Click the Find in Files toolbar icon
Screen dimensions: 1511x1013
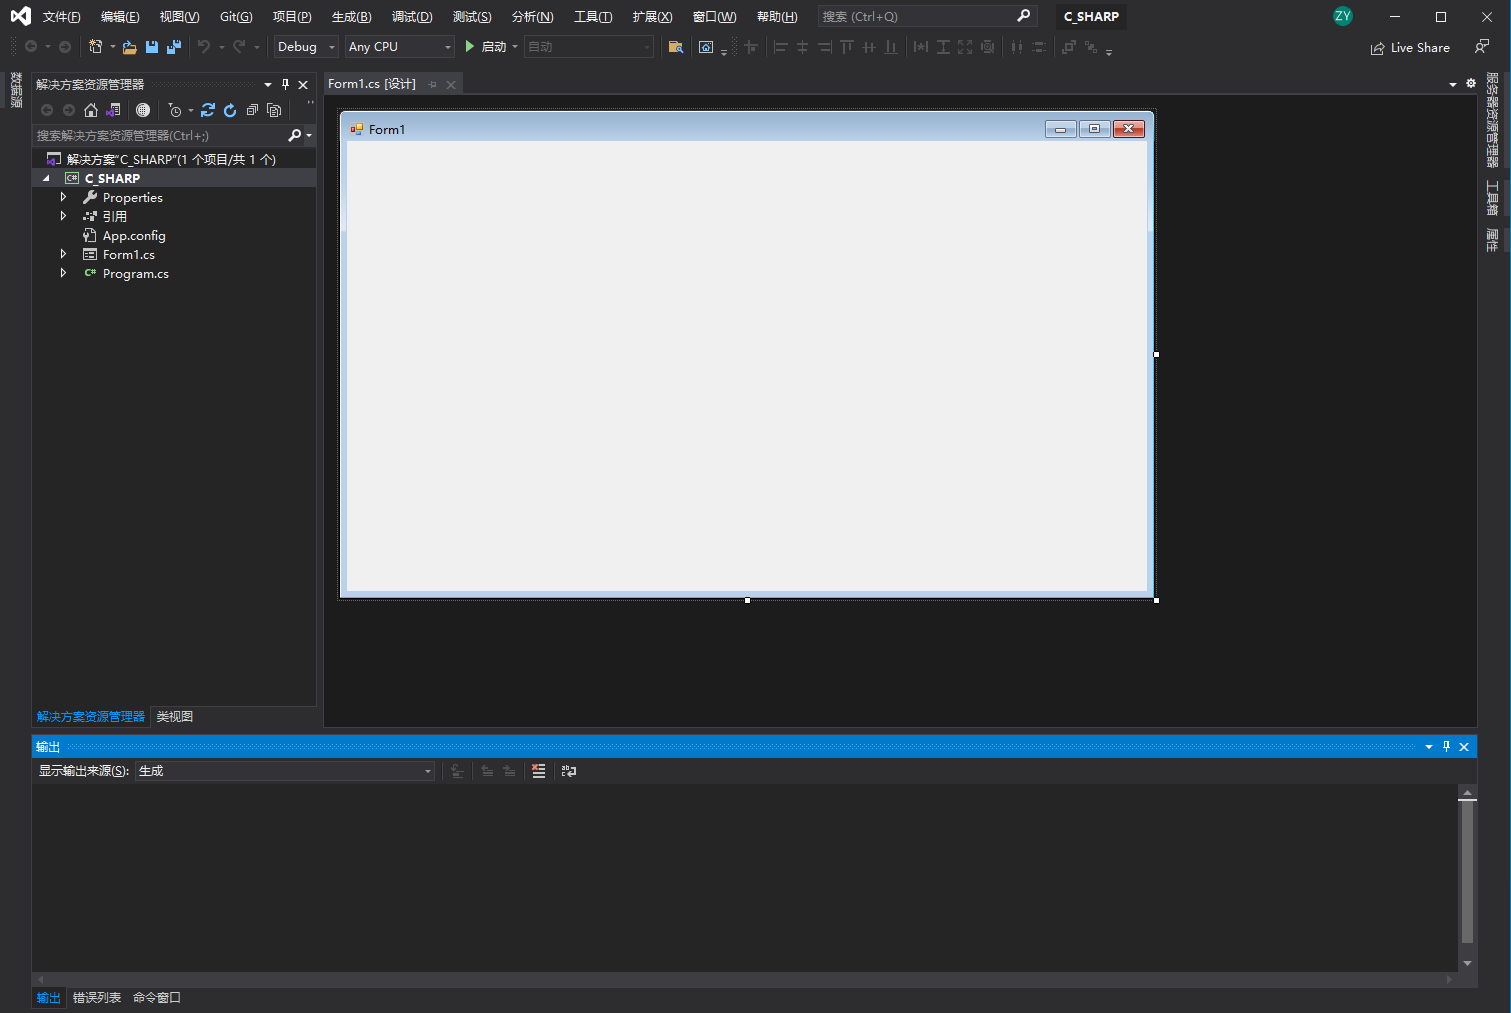[x=675, y=47]
